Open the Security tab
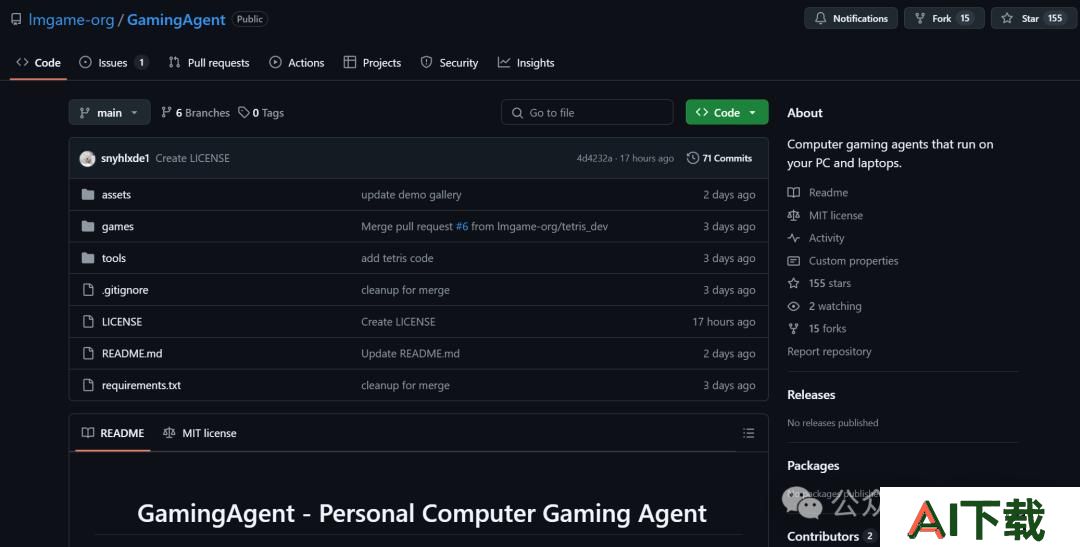The height and width of the screenshot is (547, 1080). (x=449, y=63)
